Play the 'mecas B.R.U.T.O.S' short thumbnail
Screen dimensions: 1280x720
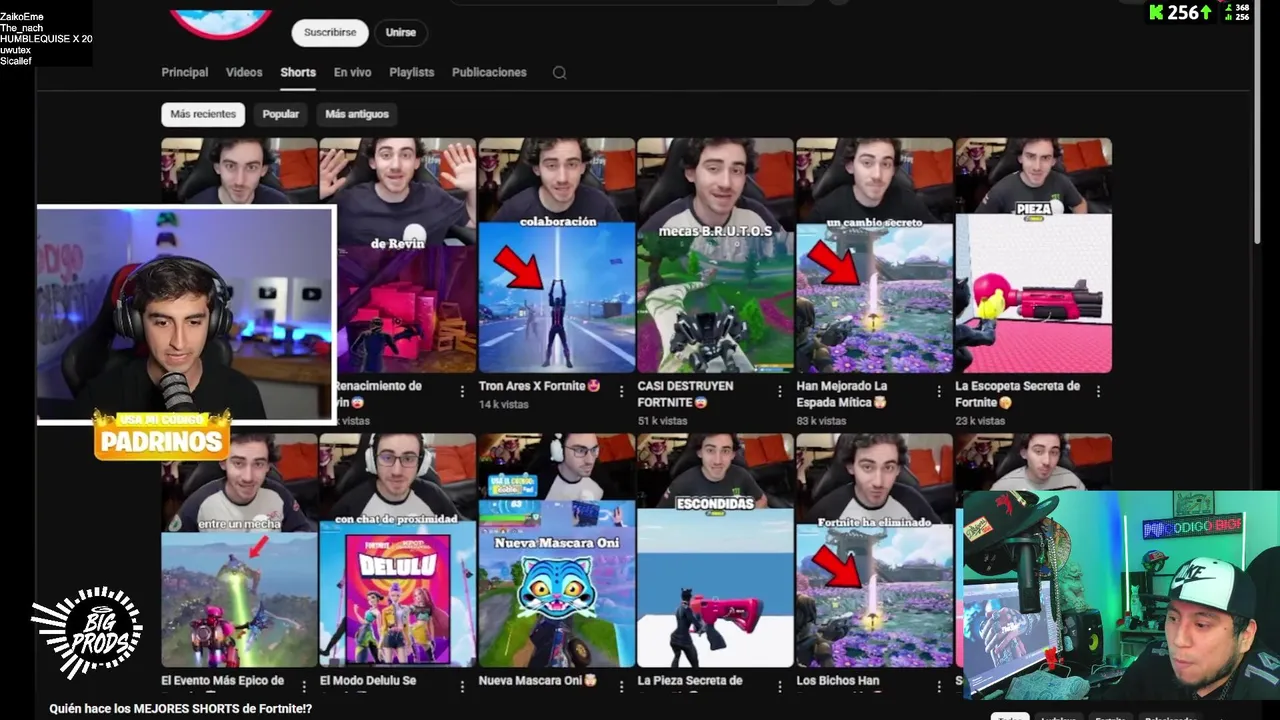coord(715,255)
